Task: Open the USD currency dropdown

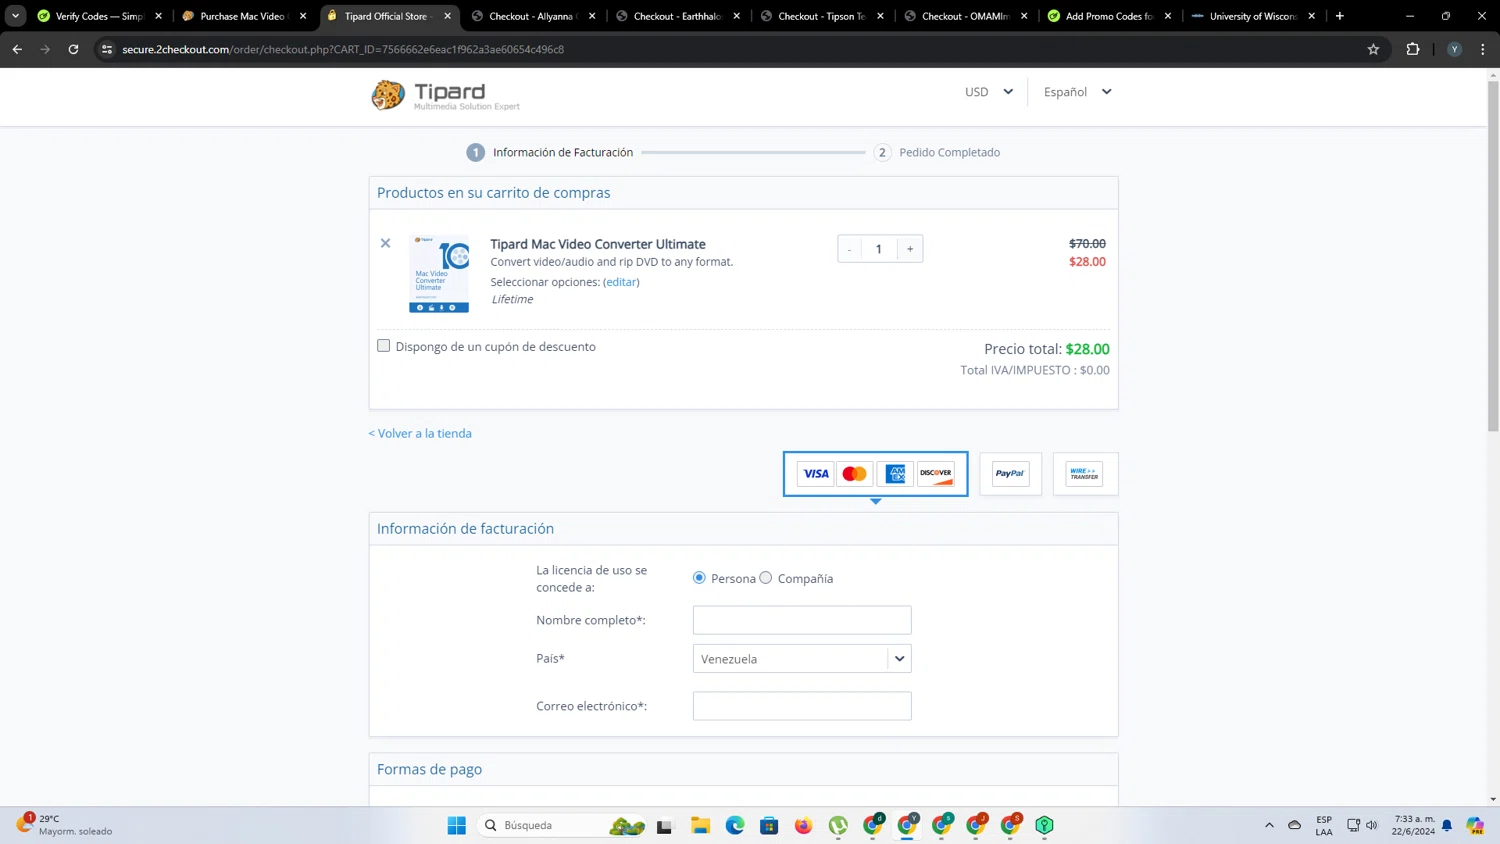Action: pos(988,92)
